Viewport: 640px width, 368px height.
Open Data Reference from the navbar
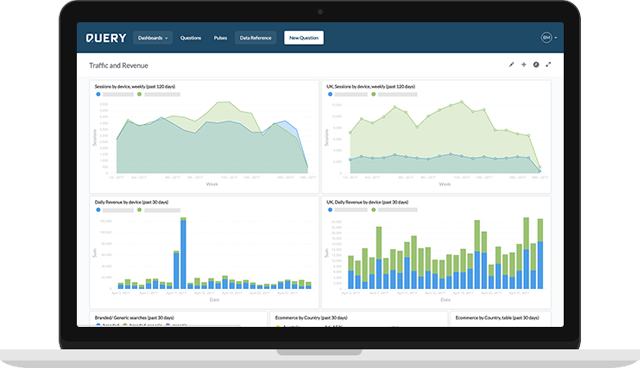(x=256, y=38)
